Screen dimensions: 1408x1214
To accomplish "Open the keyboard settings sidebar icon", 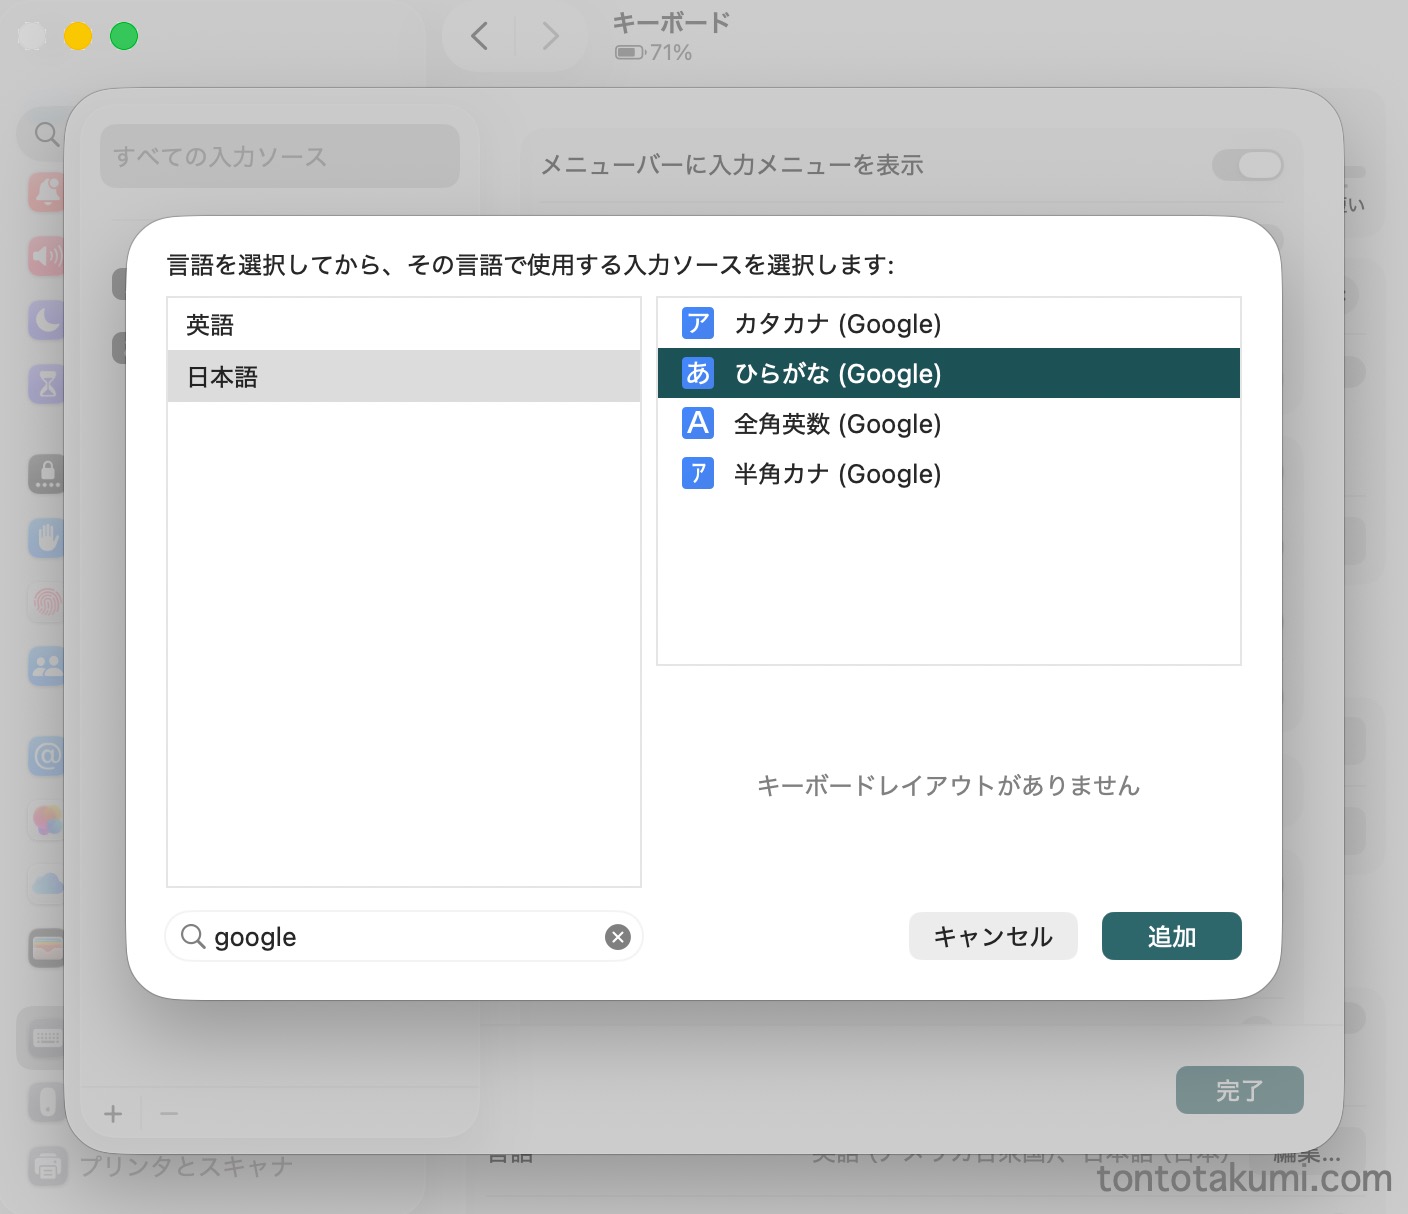I will click(x=46, y=1038).
